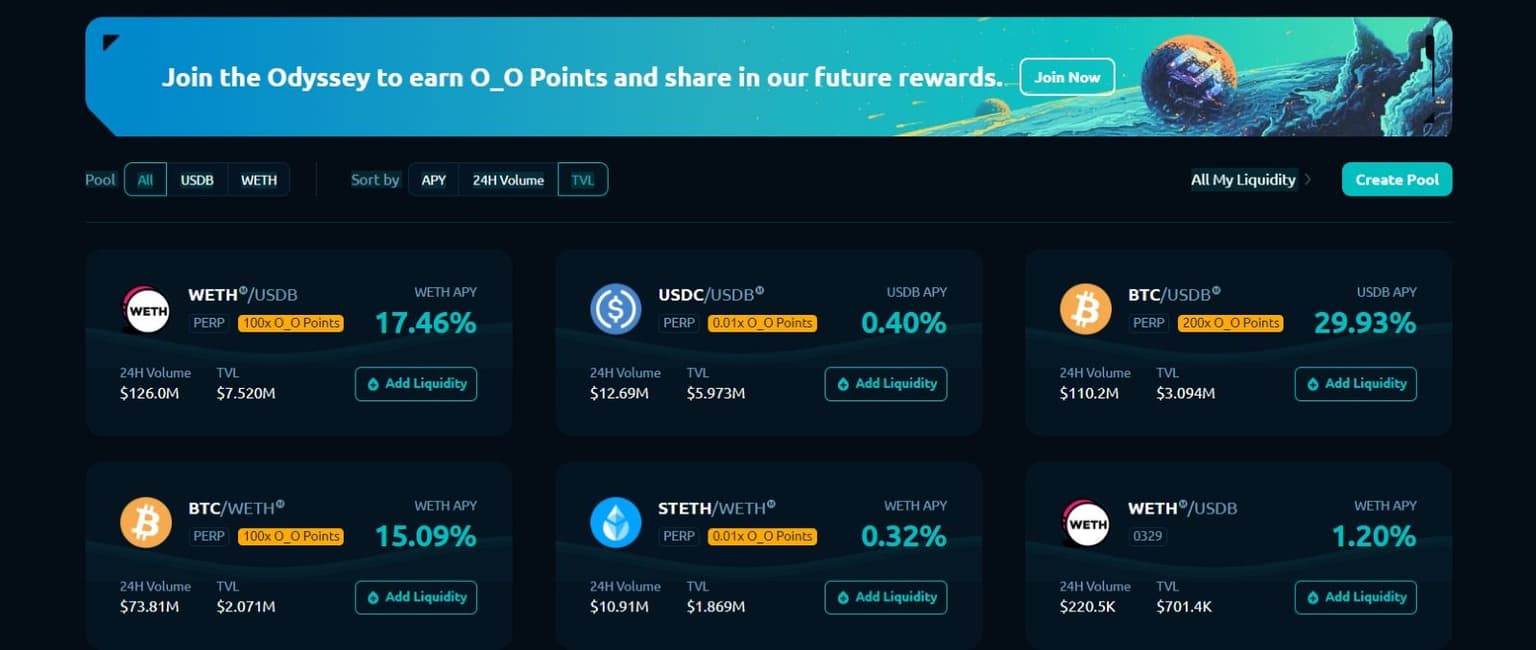Sort pools by TVL
The height and width of the screenshot is (650, 1536).
(582, 180)
